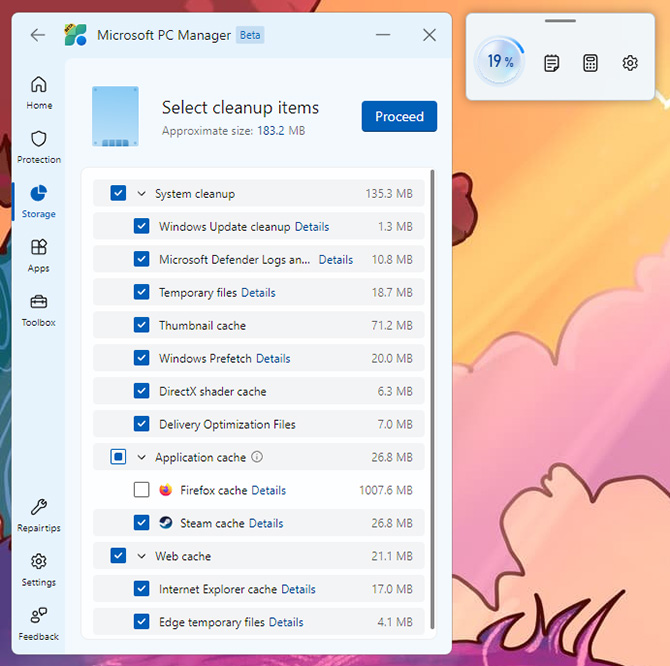This screenshot has height=666, width=670.
Task: Click the memory boost 19% circle
Action: 500,61
